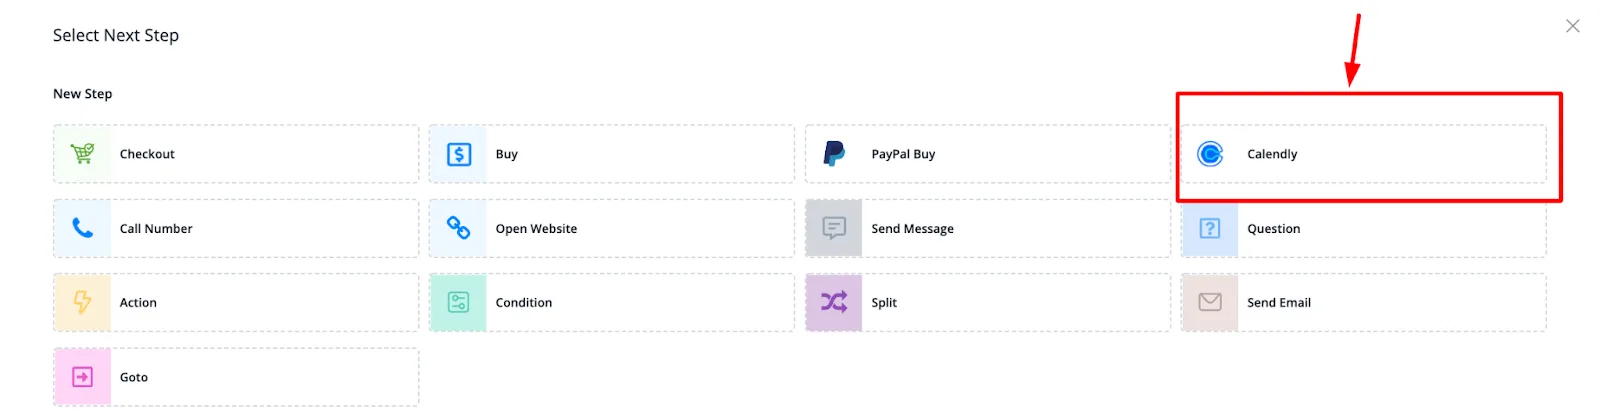Viewport: 1600px width, 420px height.
Task: Click the PayPal logo icon
Action: [x=834, y=154]
